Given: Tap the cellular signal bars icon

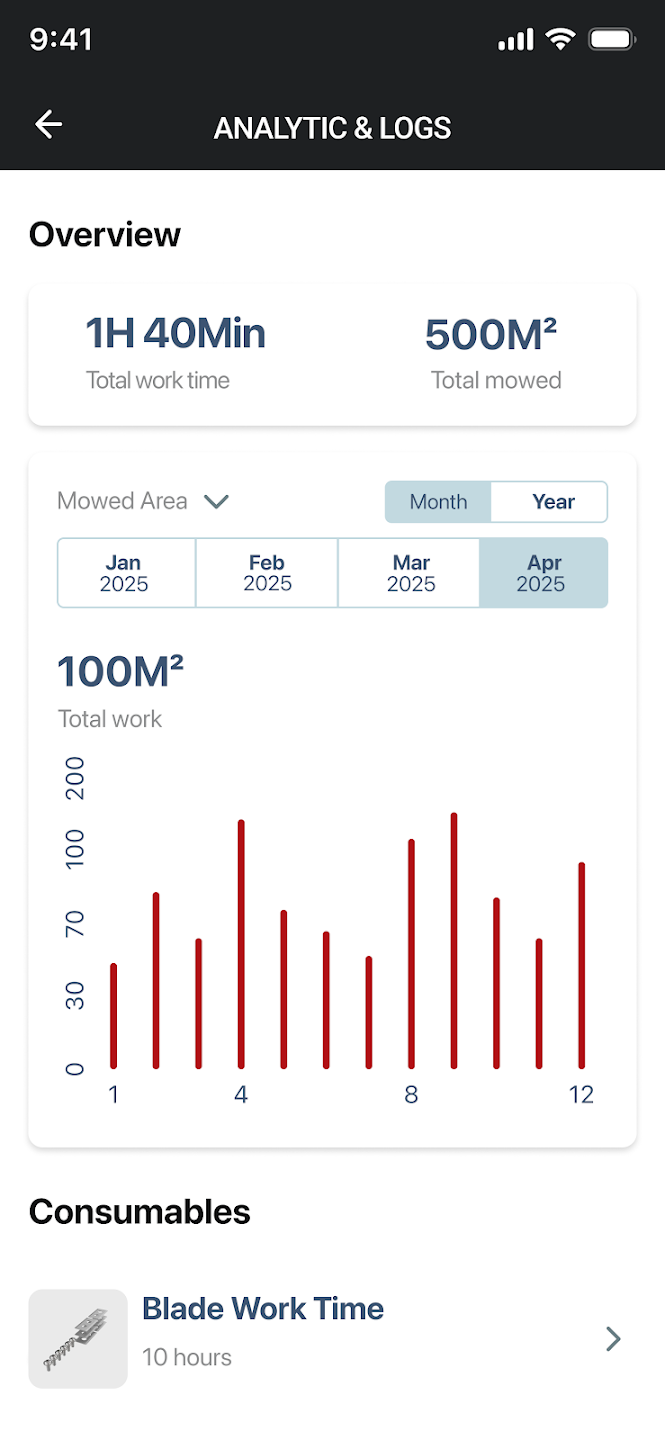Looking at the screenshot, I should pyautogui.click(x=516, y=40).
